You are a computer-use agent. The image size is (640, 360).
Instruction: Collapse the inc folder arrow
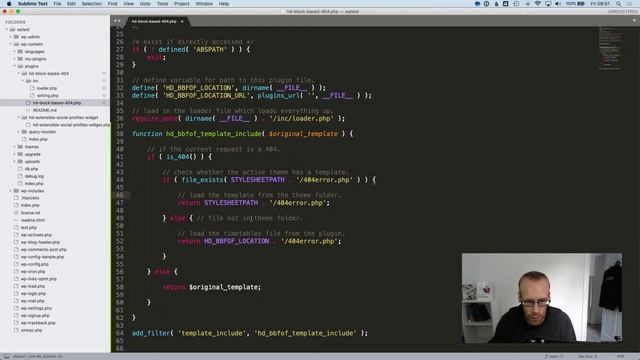[x=22, y=81]
